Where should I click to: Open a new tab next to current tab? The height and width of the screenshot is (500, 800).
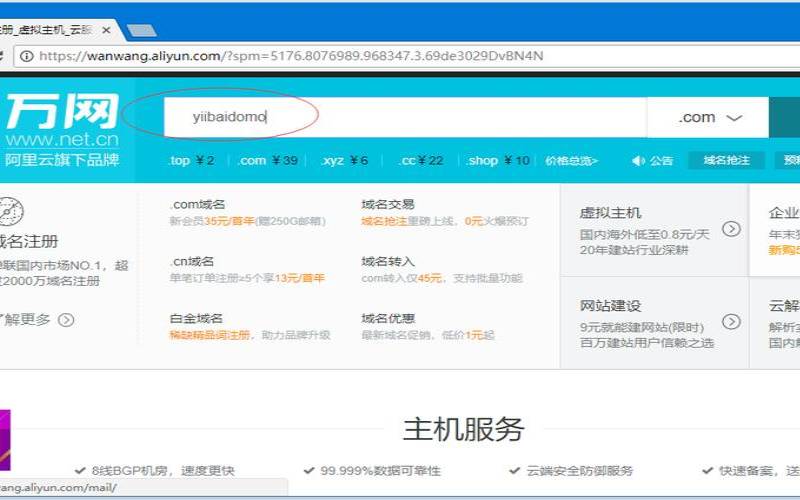point(142,31)
